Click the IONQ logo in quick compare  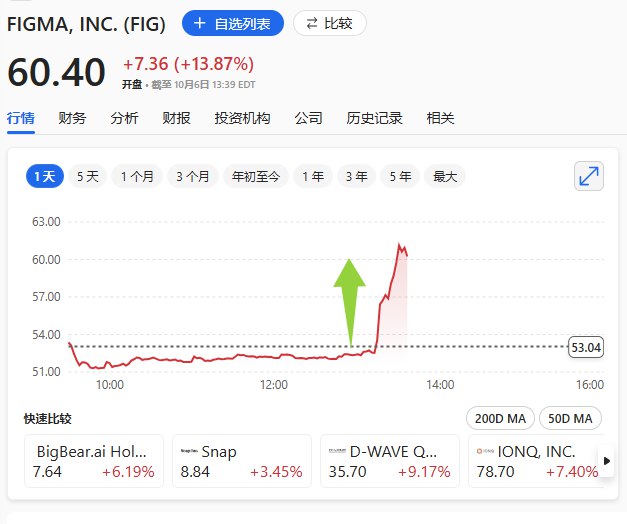point(485,451)
